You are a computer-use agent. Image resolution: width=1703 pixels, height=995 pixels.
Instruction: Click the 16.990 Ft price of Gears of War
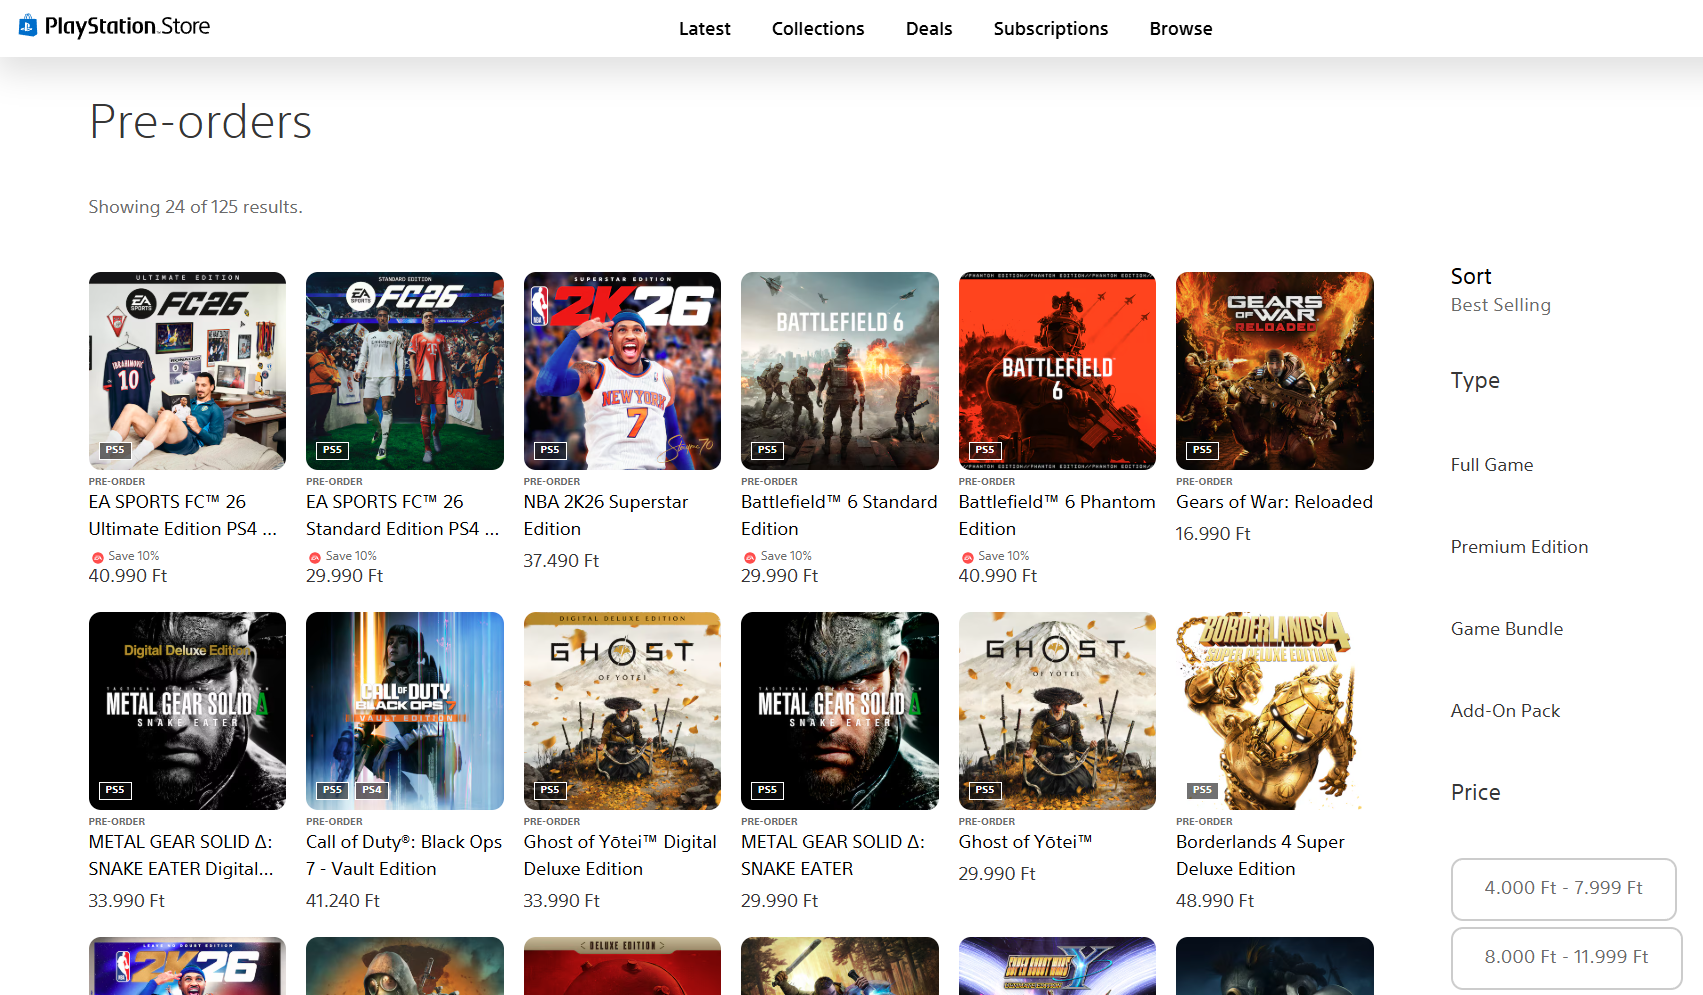[1213, 534]
